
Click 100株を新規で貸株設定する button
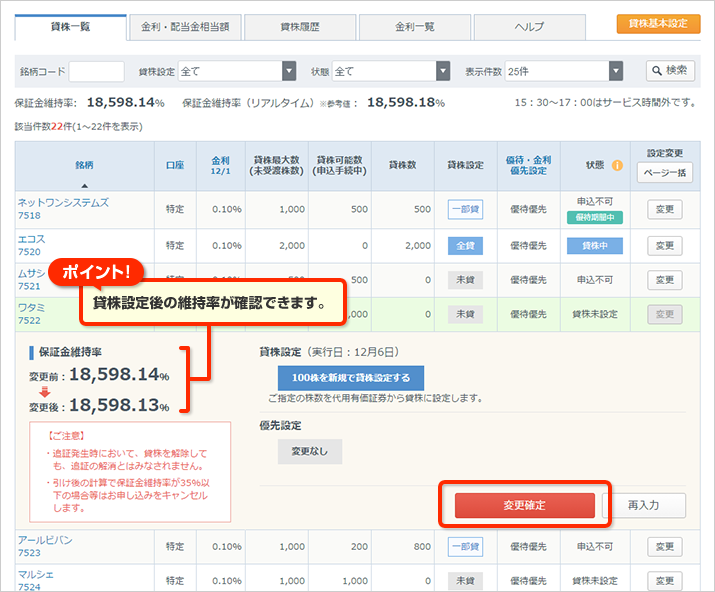350,378
